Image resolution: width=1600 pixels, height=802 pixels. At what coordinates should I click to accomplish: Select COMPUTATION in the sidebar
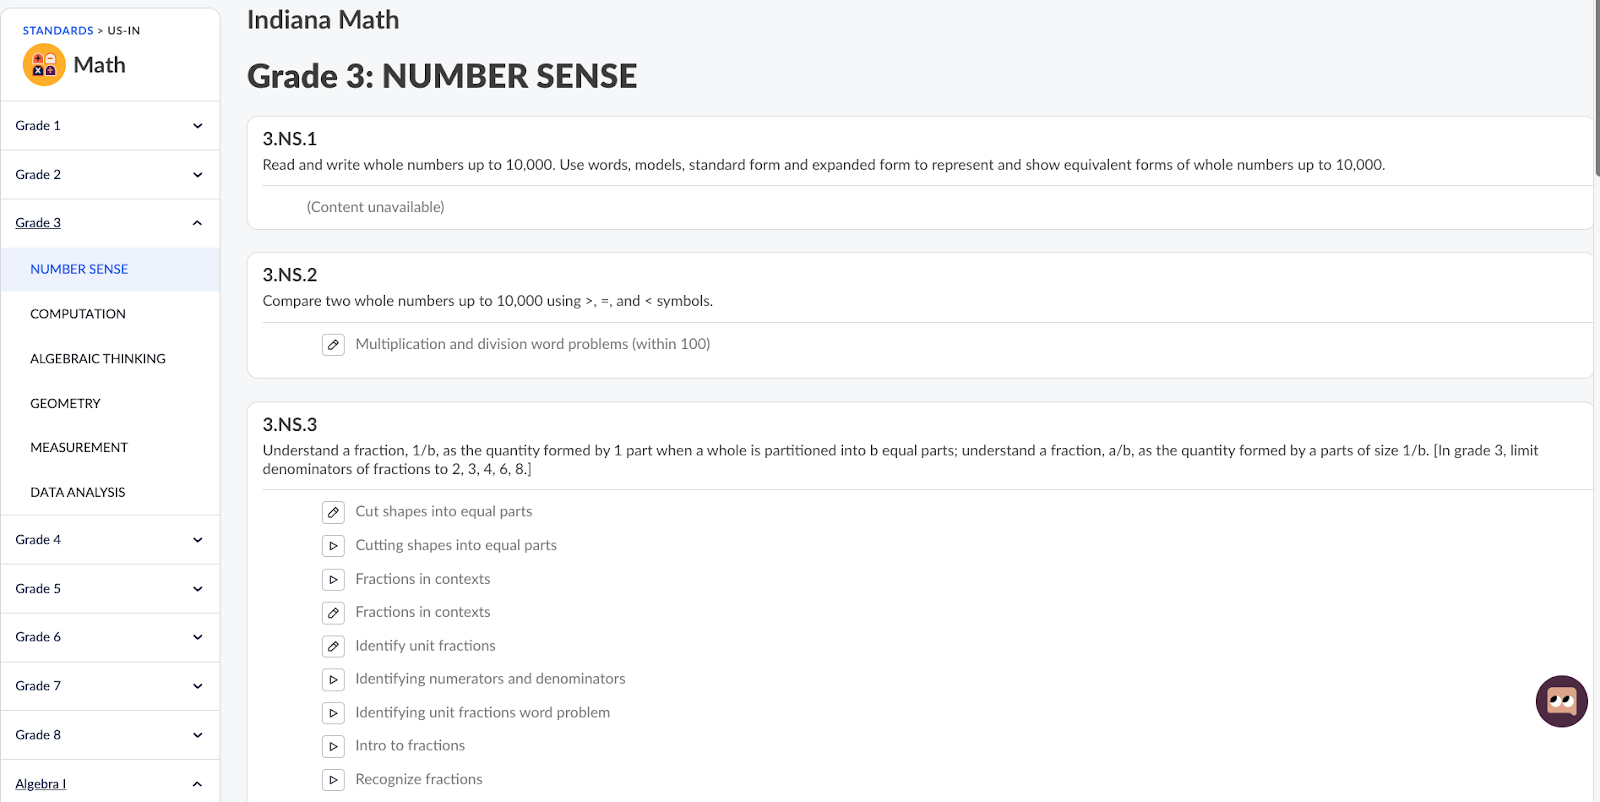point(78,314)
